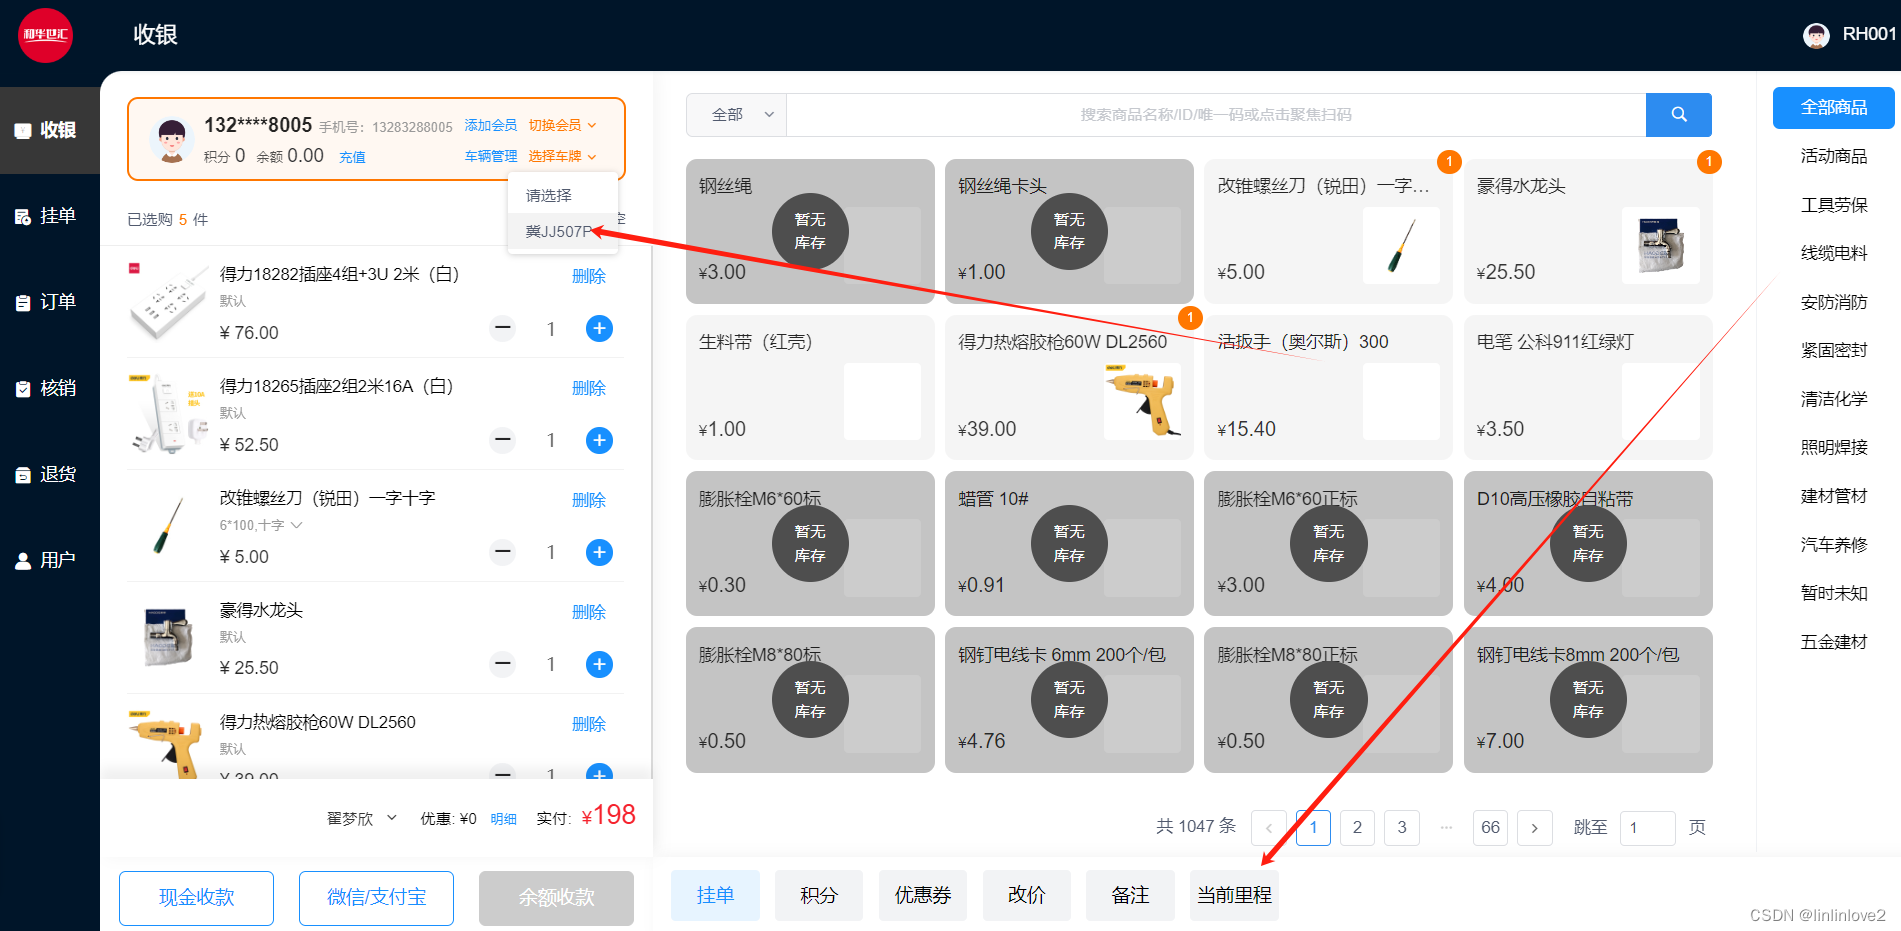This screenshot has height=931, width=1901.
Task: Select license plate 冀JJ507P option
Action: click(562, 231)
